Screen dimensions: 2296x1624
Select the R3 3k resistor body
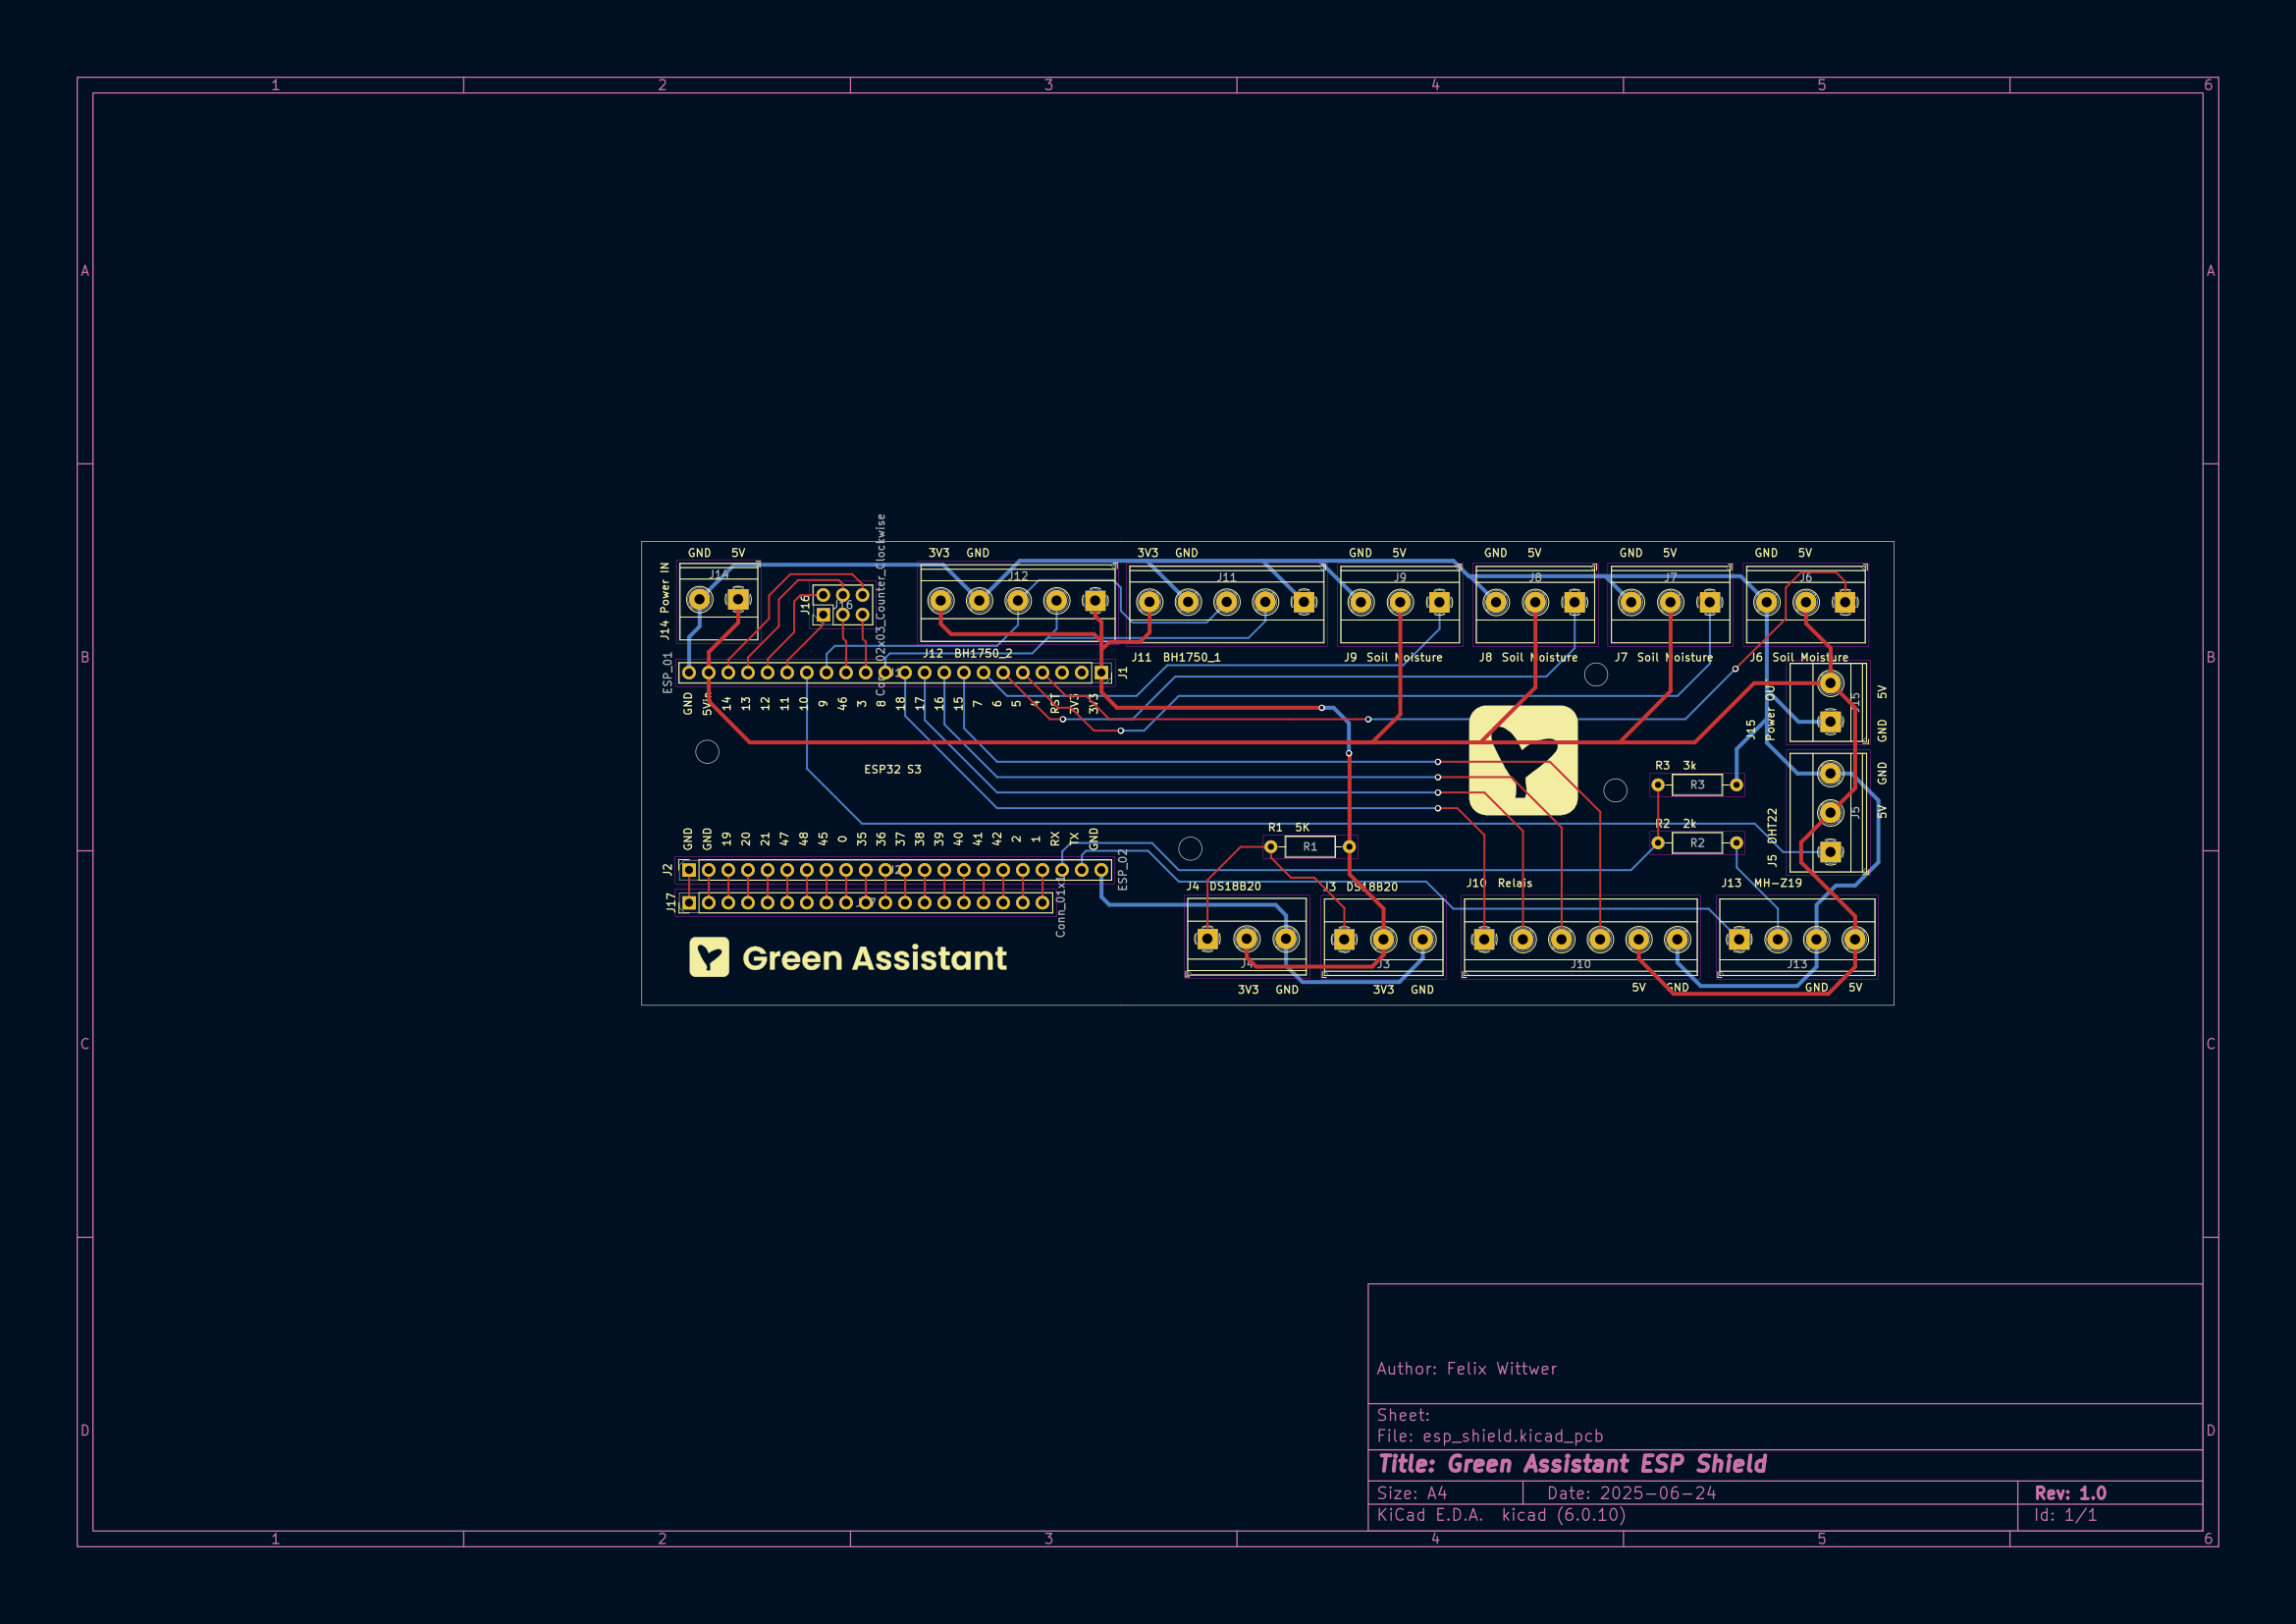1697,785
